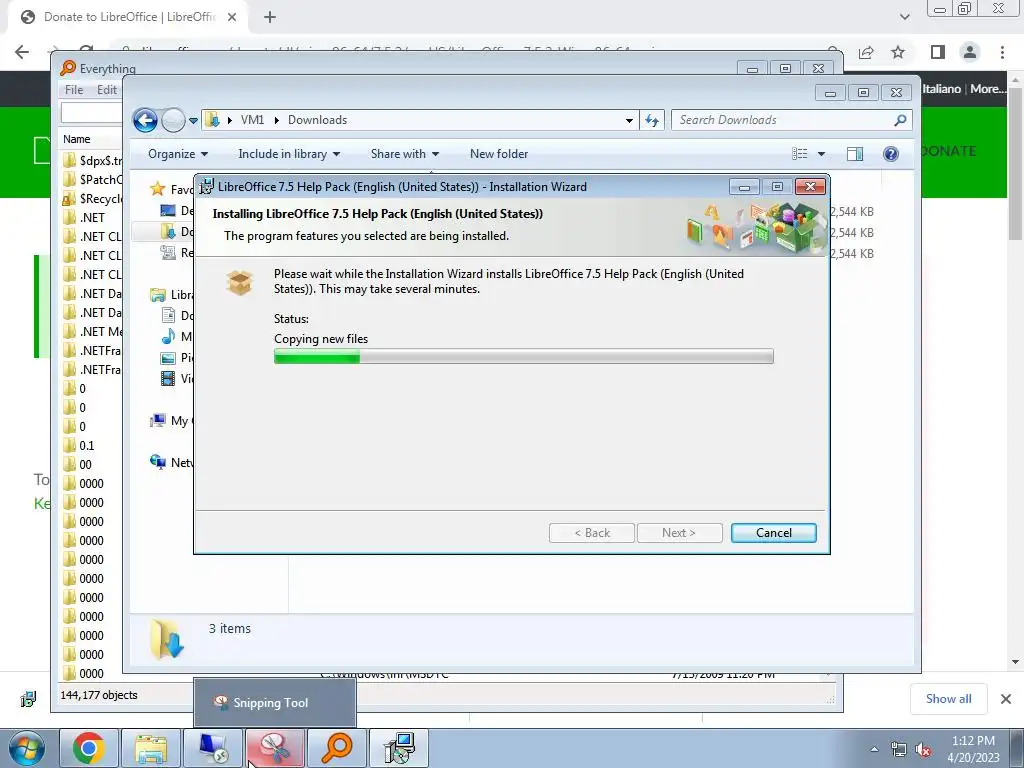Open Windows Explorer from the taskbar

click(151, 748)
